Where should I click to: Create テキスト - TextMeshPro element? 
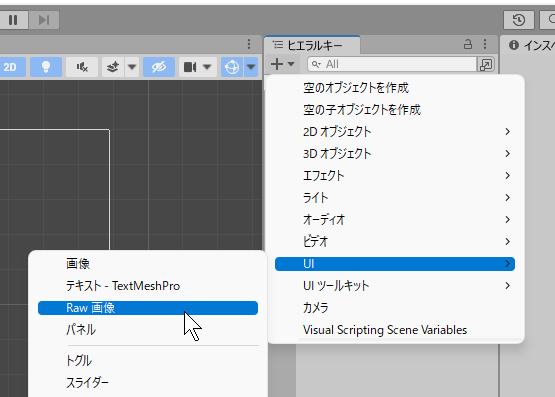[x=148, y=286]
